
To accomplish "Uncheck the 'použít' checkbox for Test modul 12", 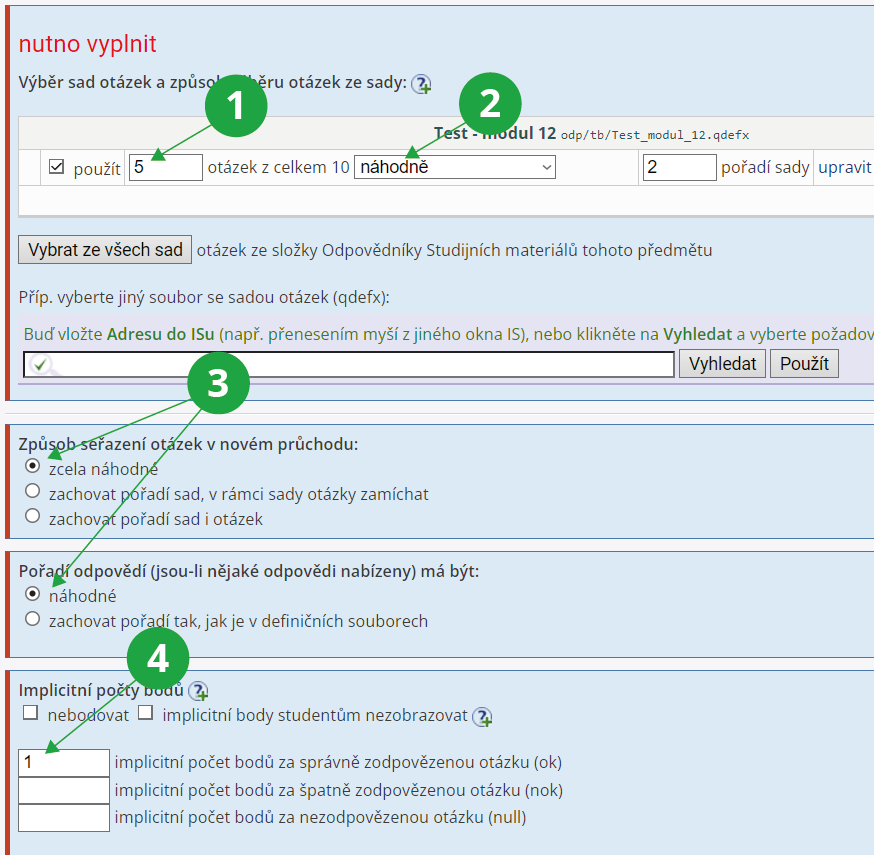I will 57,167.
